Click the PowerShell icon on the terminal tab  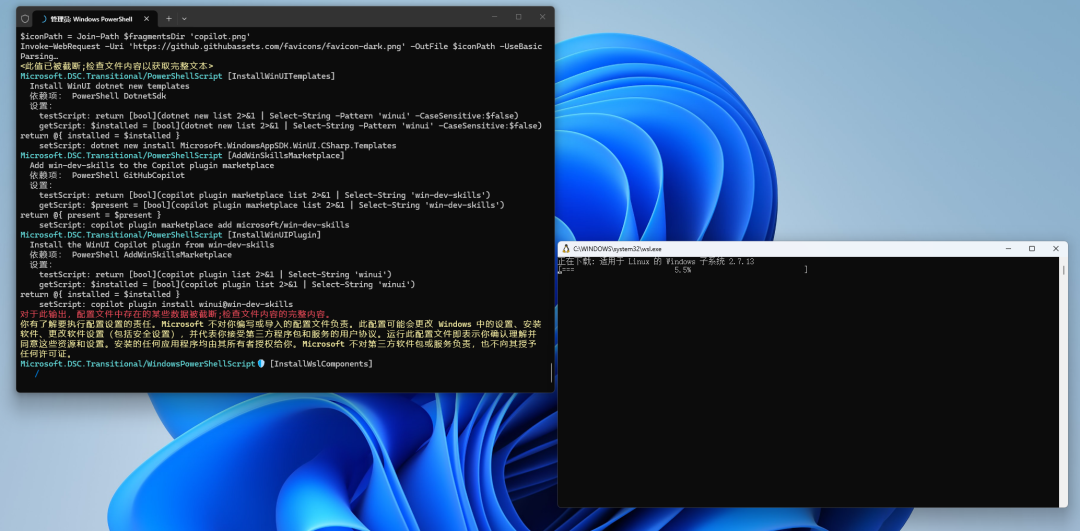click(44, 19)
